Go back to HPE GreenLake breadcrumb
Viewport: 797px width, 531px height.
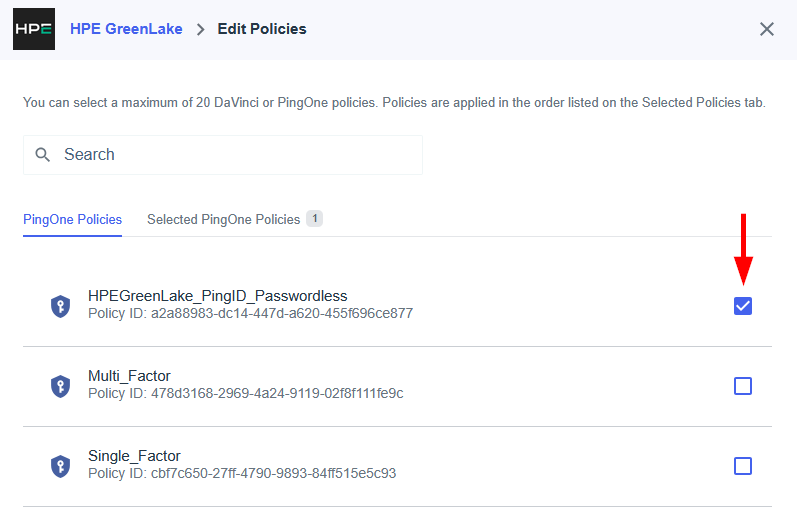[126, 29]
